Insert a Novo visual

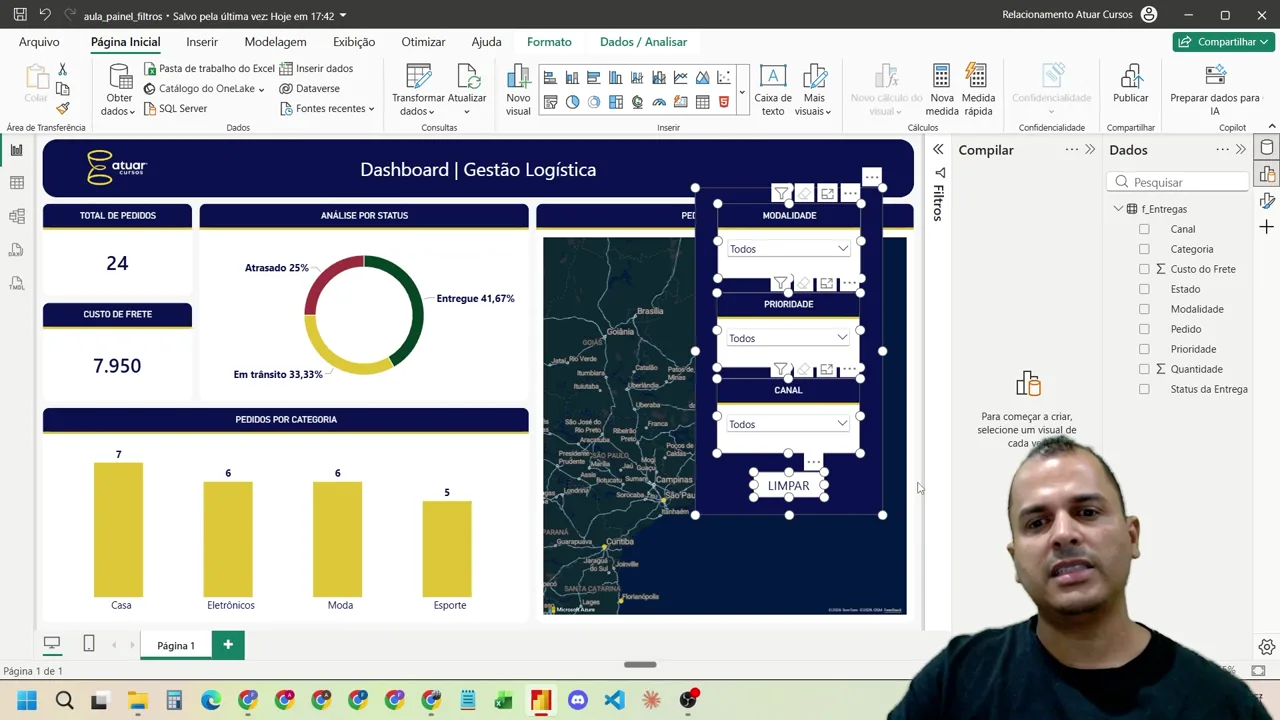518,90
